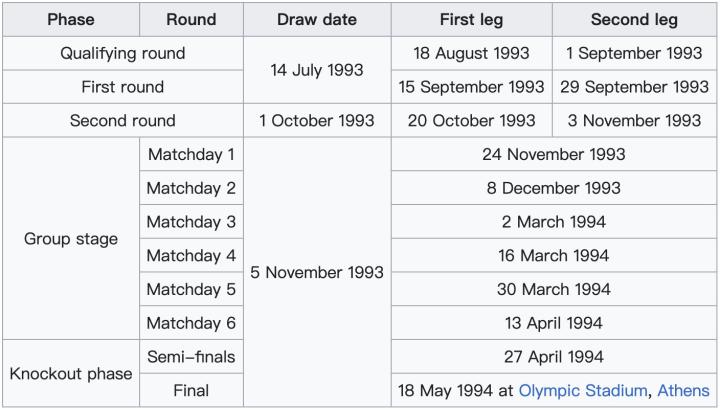Select the Second round cell
Image resolution: width=720 pixels, height=410 pixels.
click(123, 121)
